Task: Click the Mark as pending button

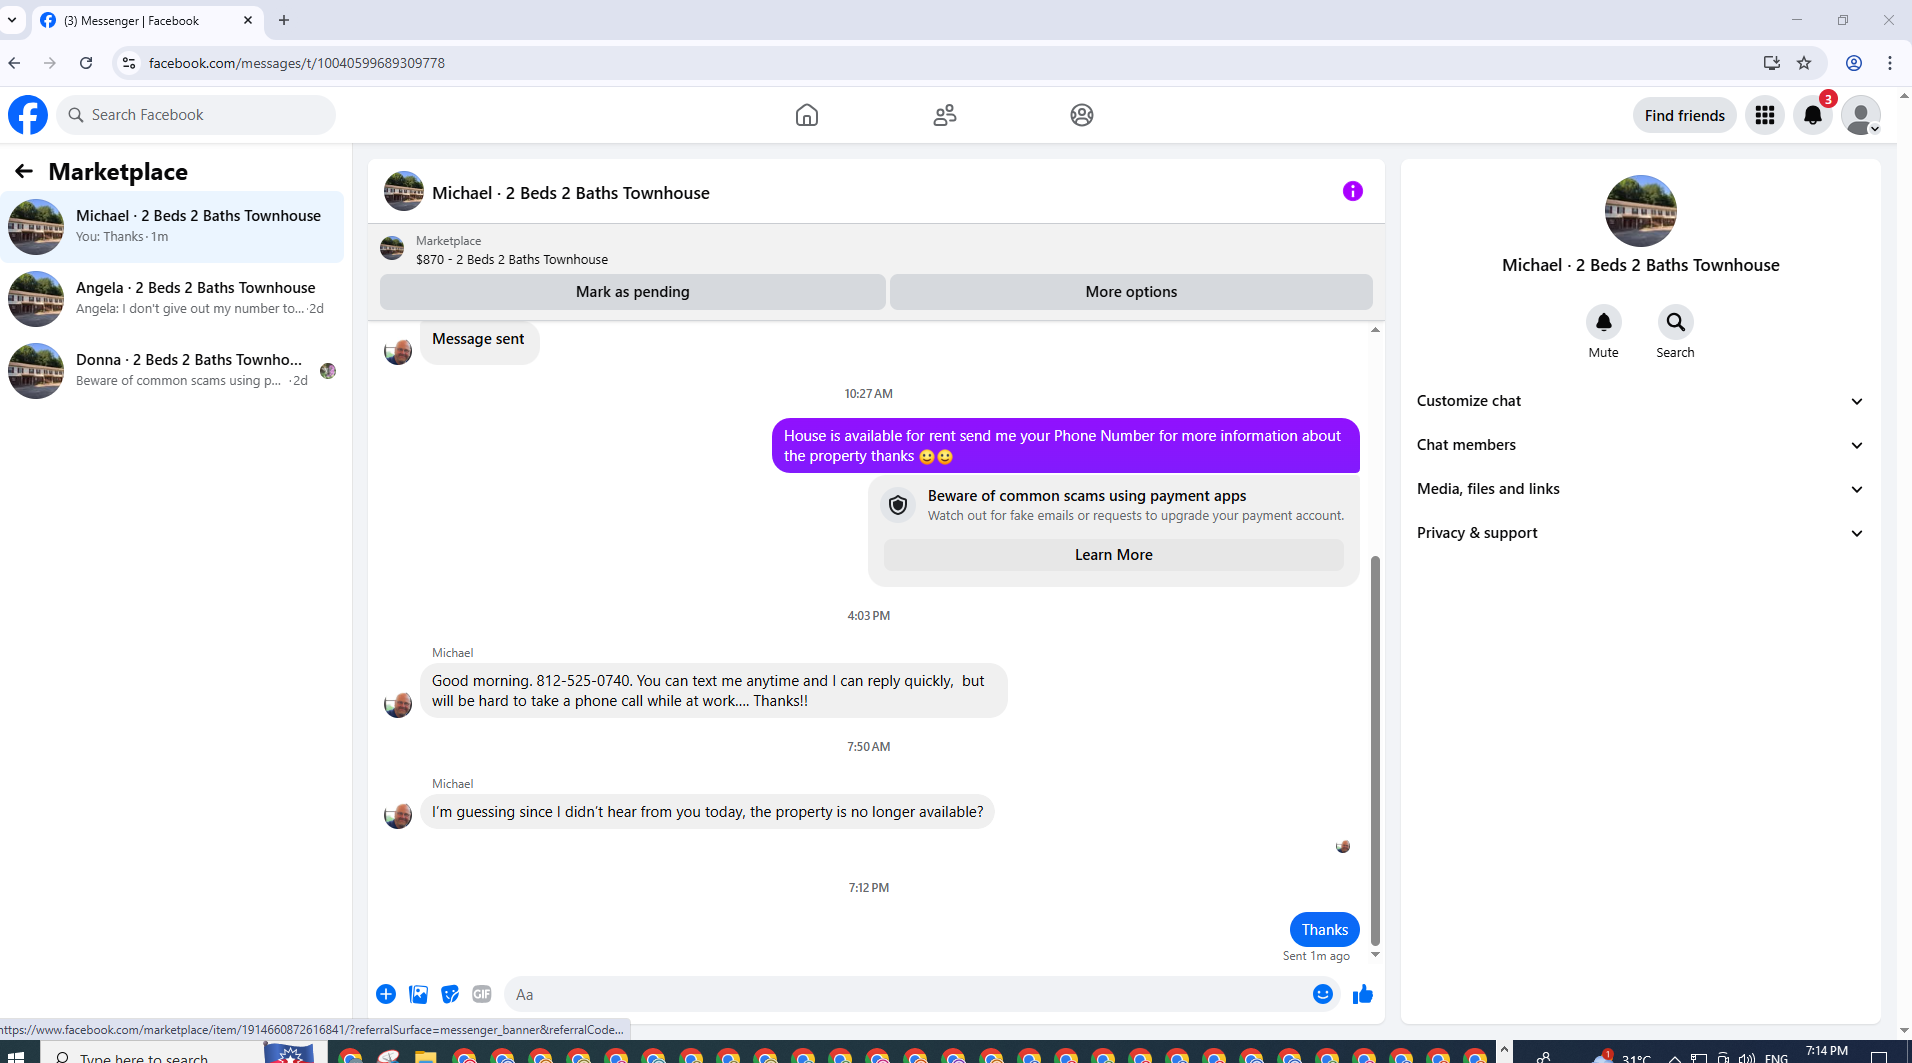Action: click(x=633, y=292)
